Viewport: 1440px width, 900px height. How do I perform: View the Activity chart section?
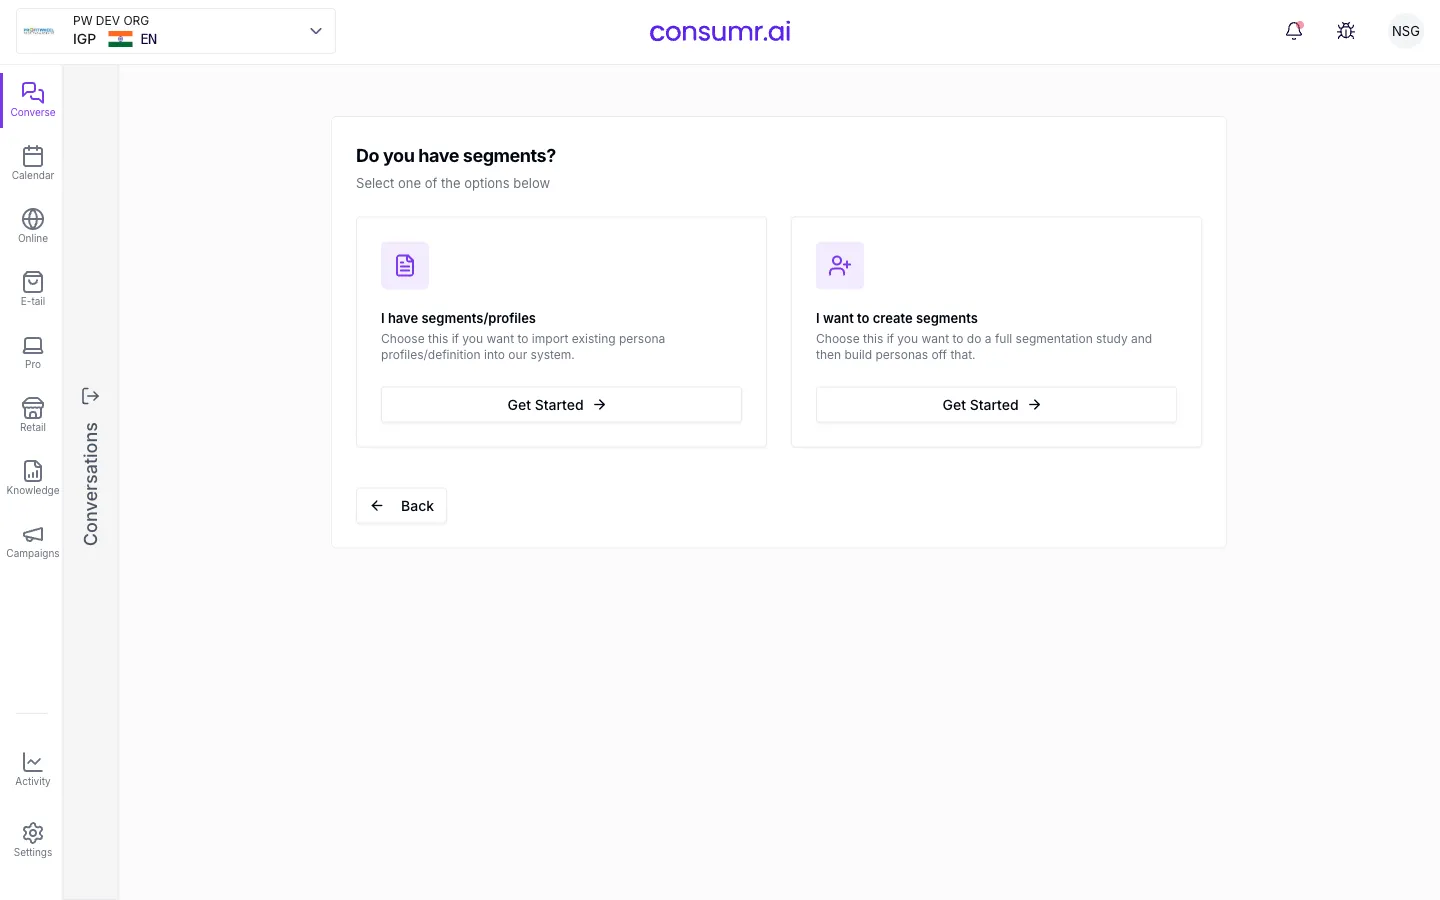pyautogui.click(x=32, y=769)
